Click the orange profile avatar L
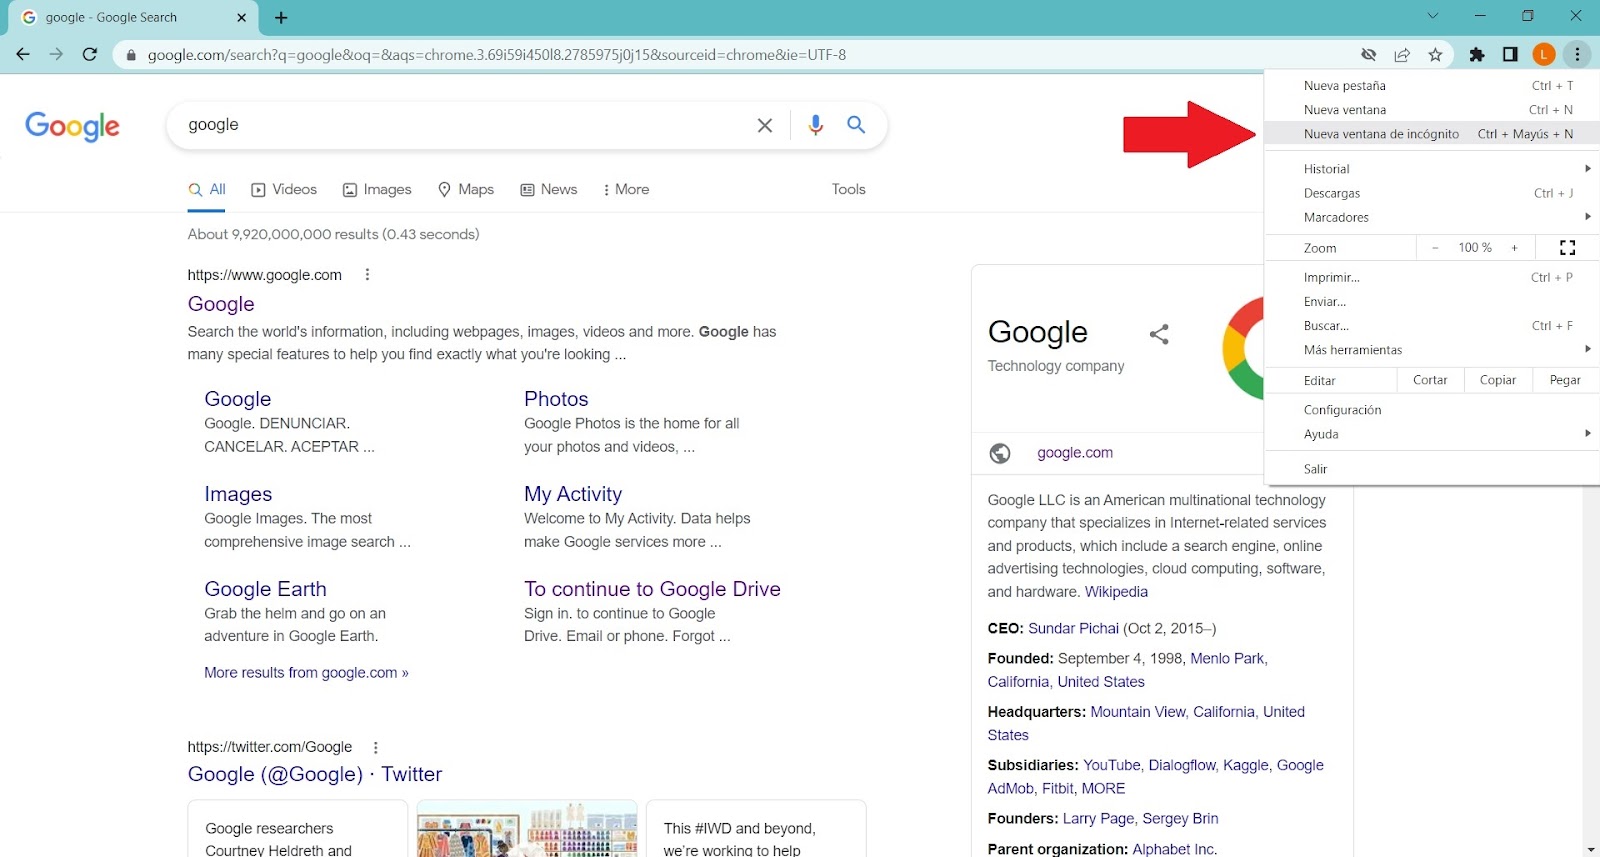 [x=1544, y=55]
